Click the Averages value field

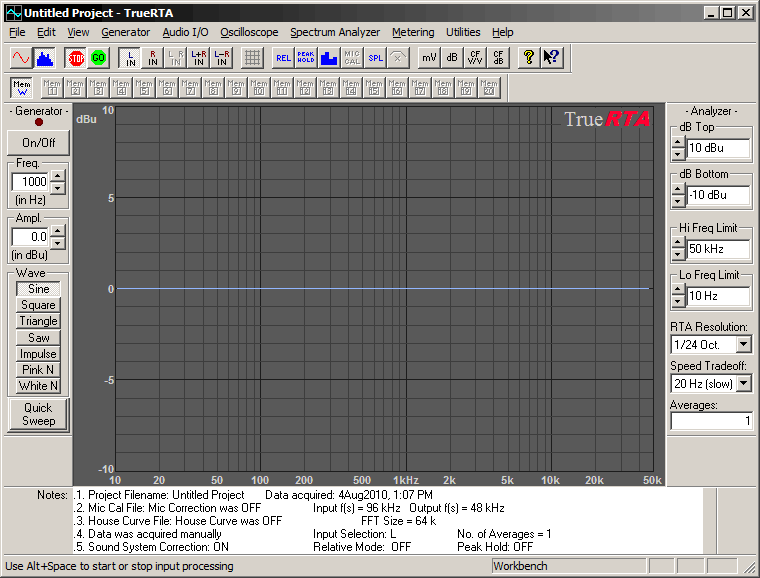click(x=711, y=421)
